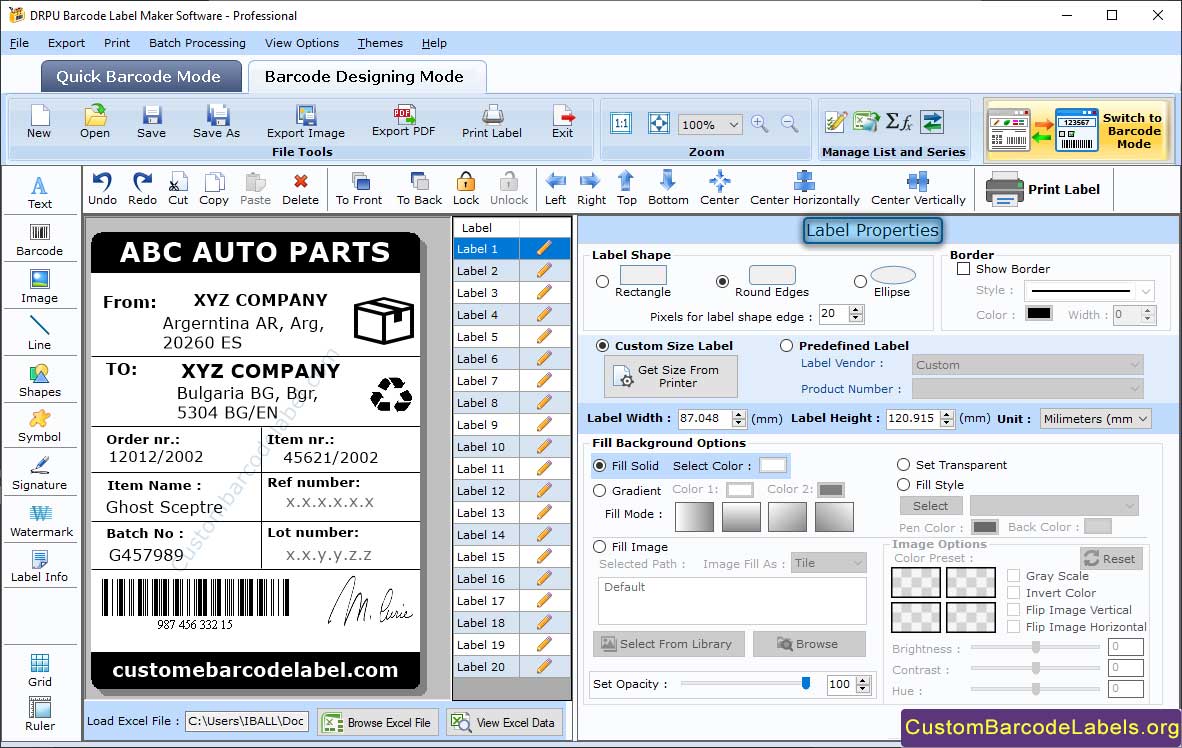Select the Set Transparent option
The height and width of the screenshot is (748, 1182).
point(903,464)
